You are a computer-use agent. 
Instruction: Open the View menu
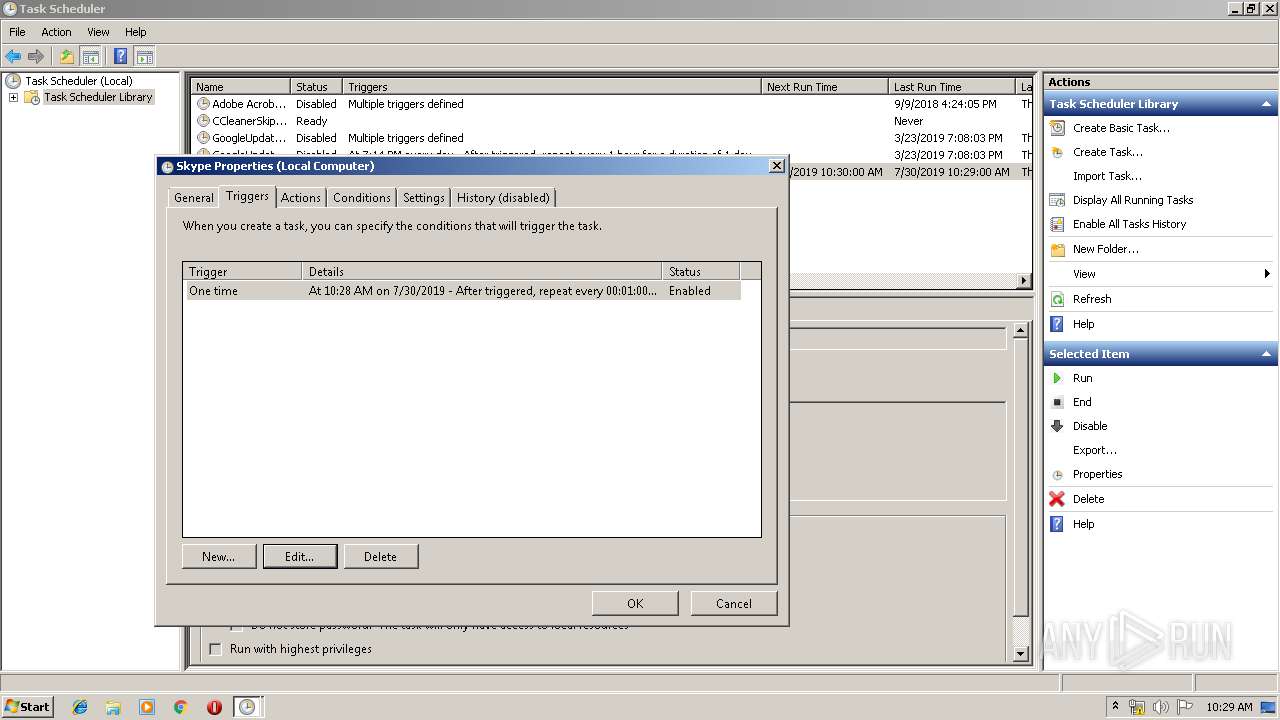[x=98, y=32]
